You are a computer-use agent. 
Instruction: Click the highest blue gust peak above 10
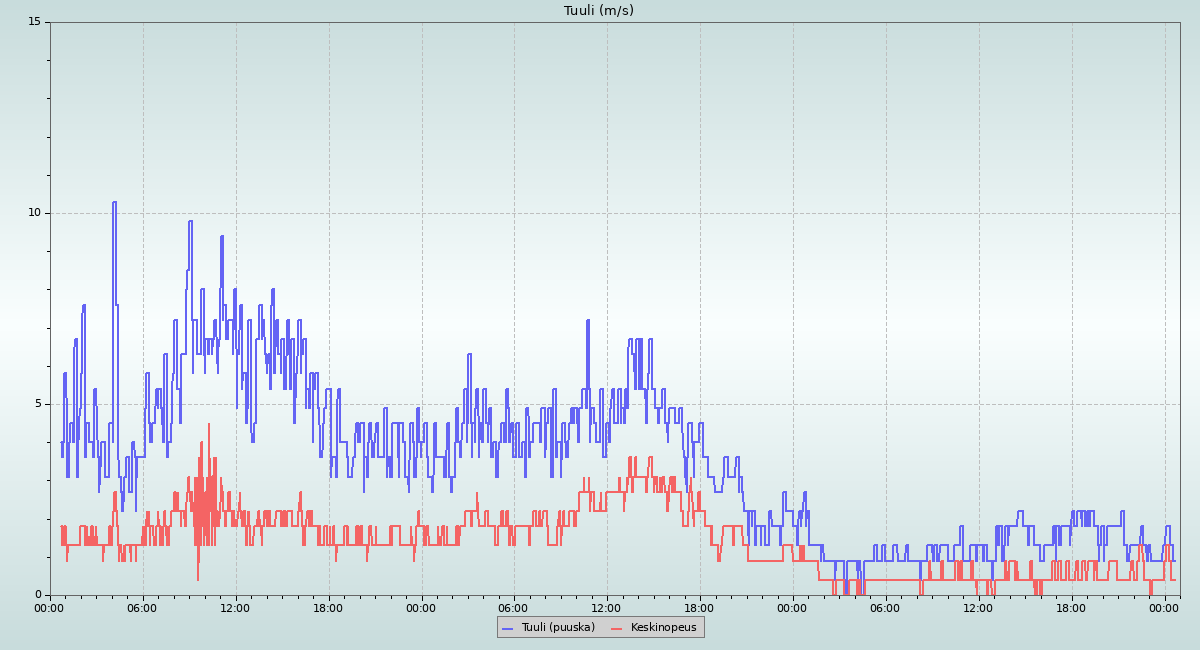[x=114, y=203]
